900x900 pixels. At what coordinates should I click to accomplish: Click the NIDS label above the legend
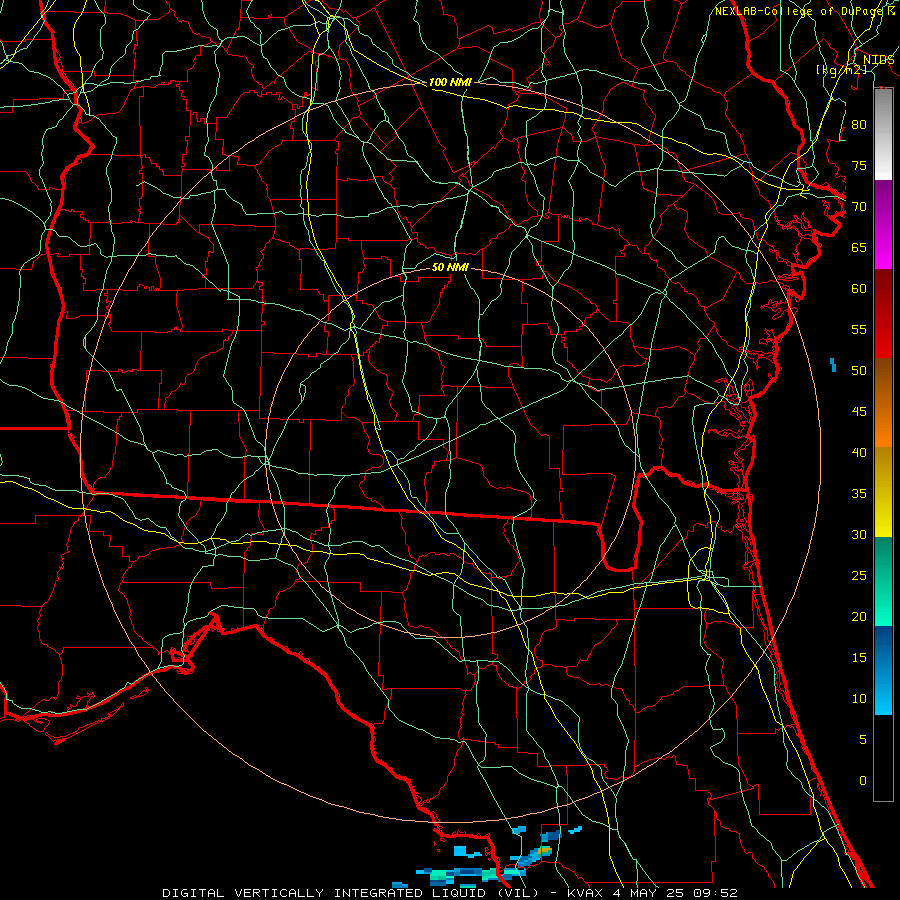(878, 60)
